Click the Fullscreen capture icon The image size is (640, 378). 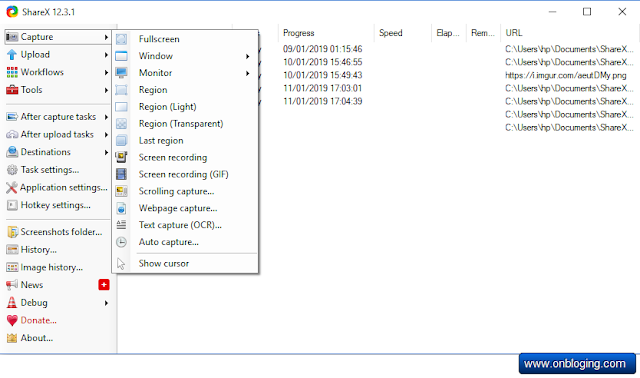pos(121,39)
